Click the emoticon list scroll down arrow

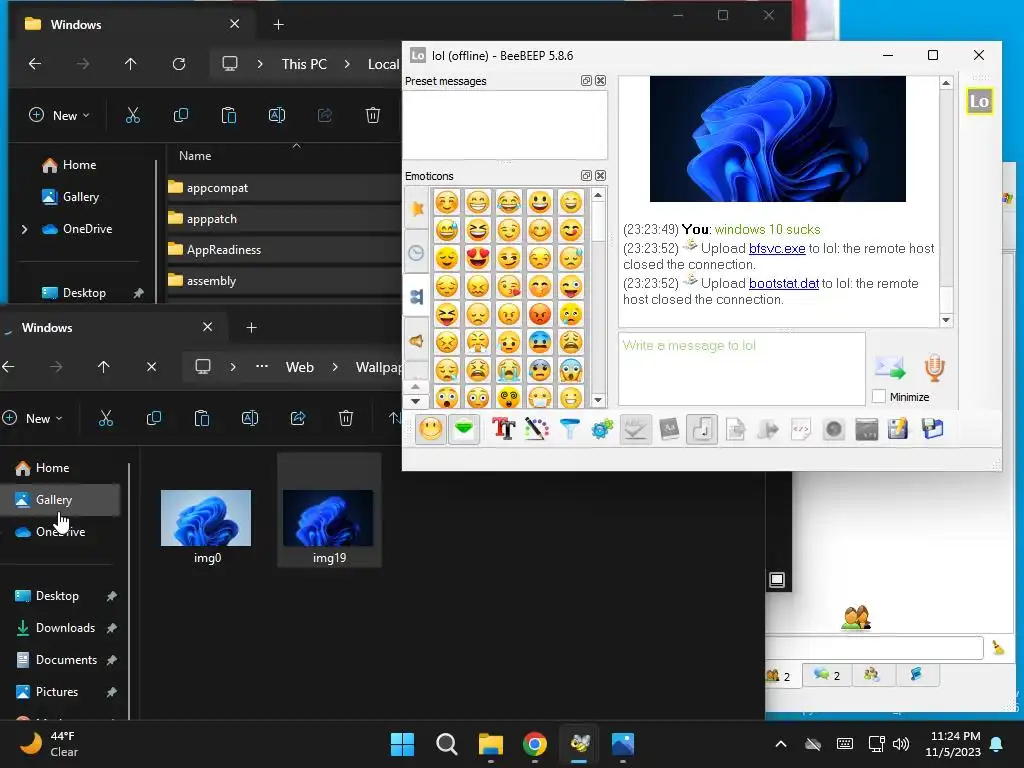coord(598,400)
